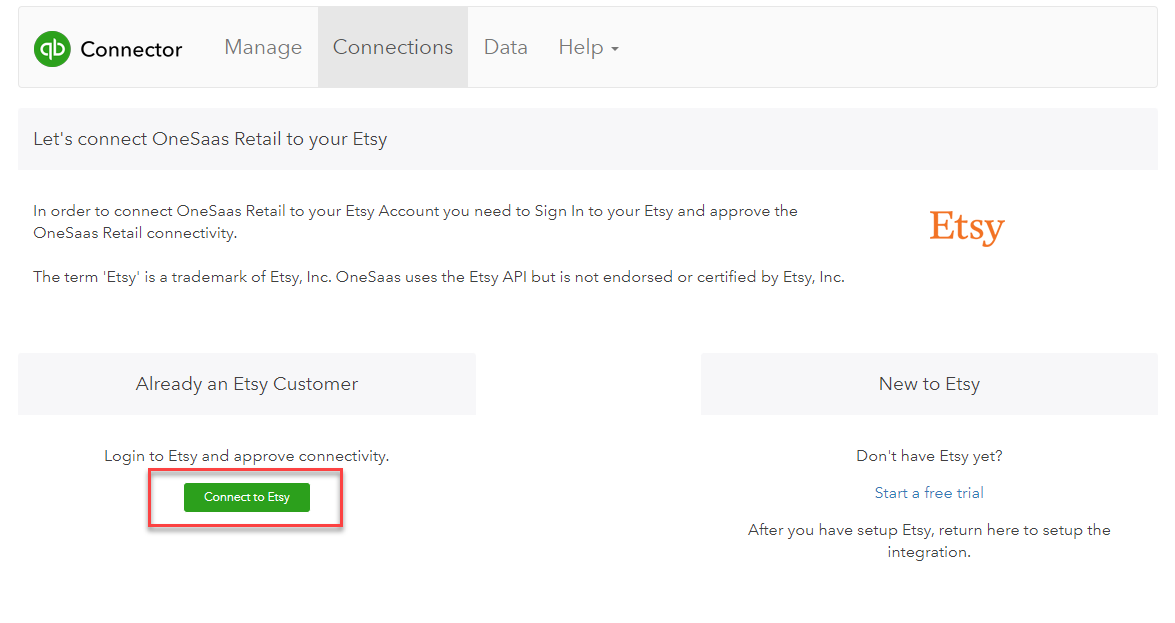
Task: Click the Connector brand name
Action: click(131, 49)
